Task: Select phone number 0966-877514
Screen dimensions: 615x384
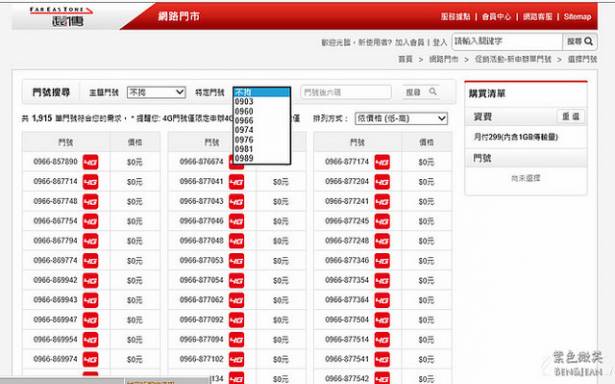Action: point(347,339)
